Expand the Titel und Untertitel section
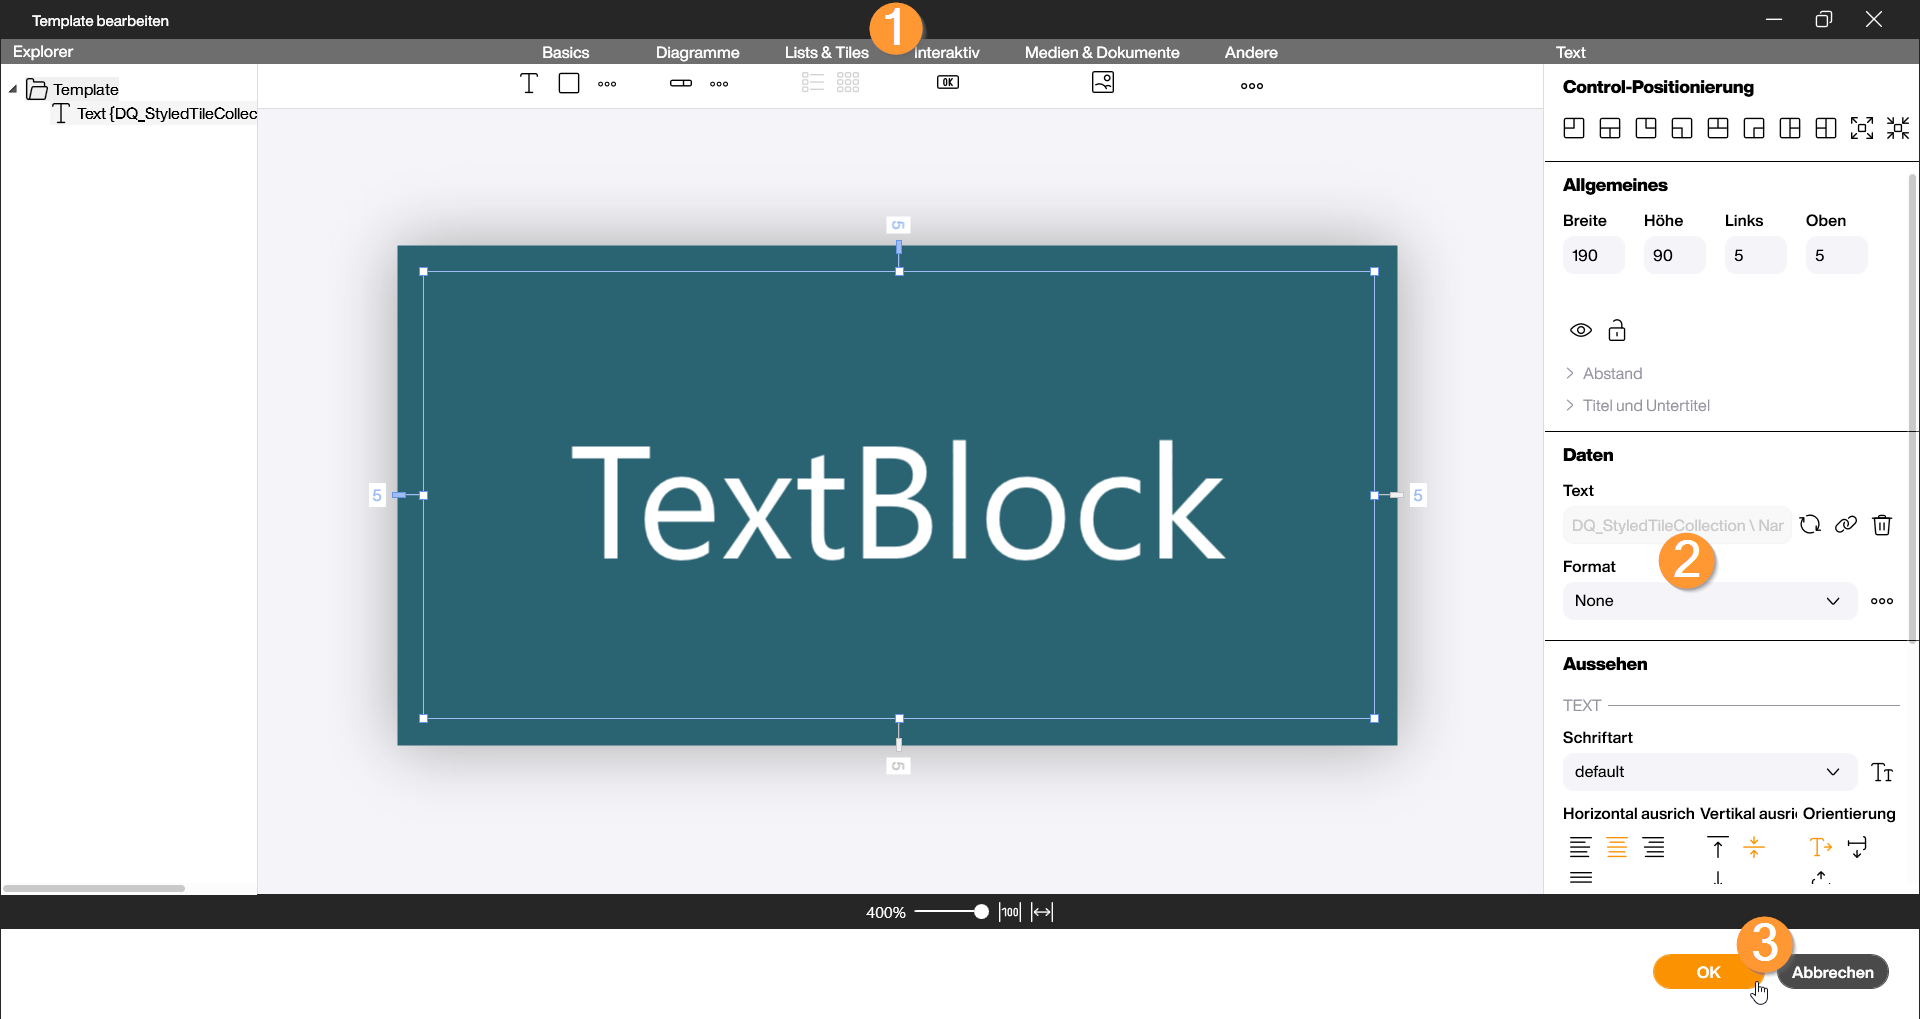 (x=1645, y=405)
